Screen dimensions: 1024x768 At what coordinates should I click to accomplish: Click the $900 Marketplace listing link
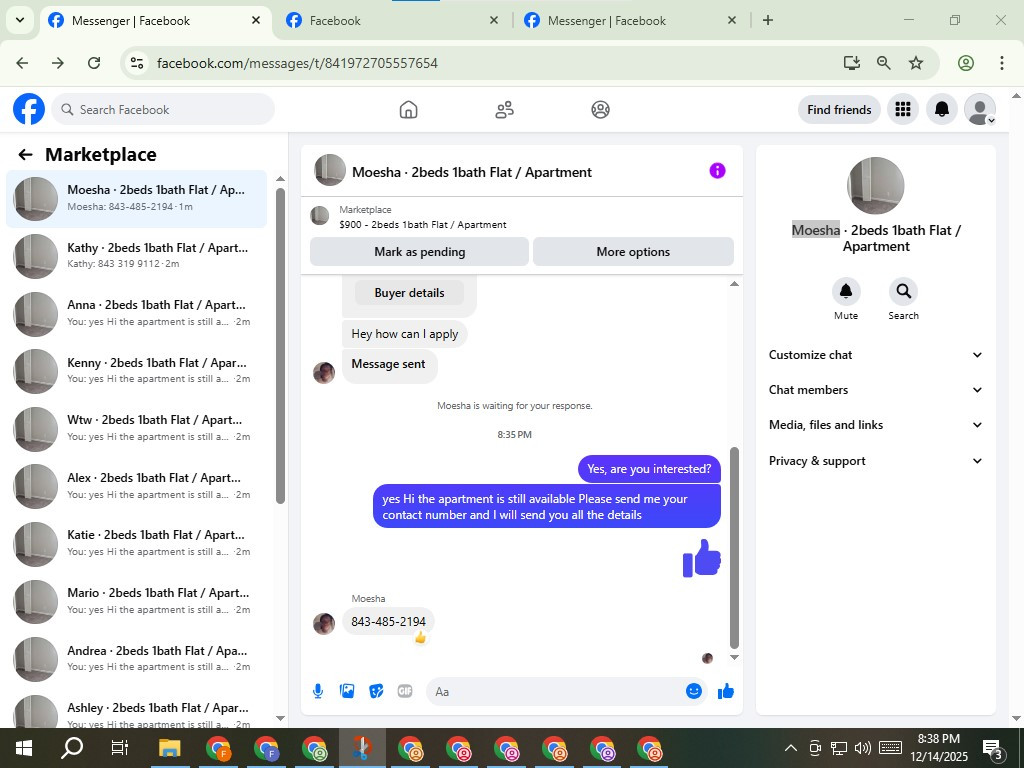[423, 225]
